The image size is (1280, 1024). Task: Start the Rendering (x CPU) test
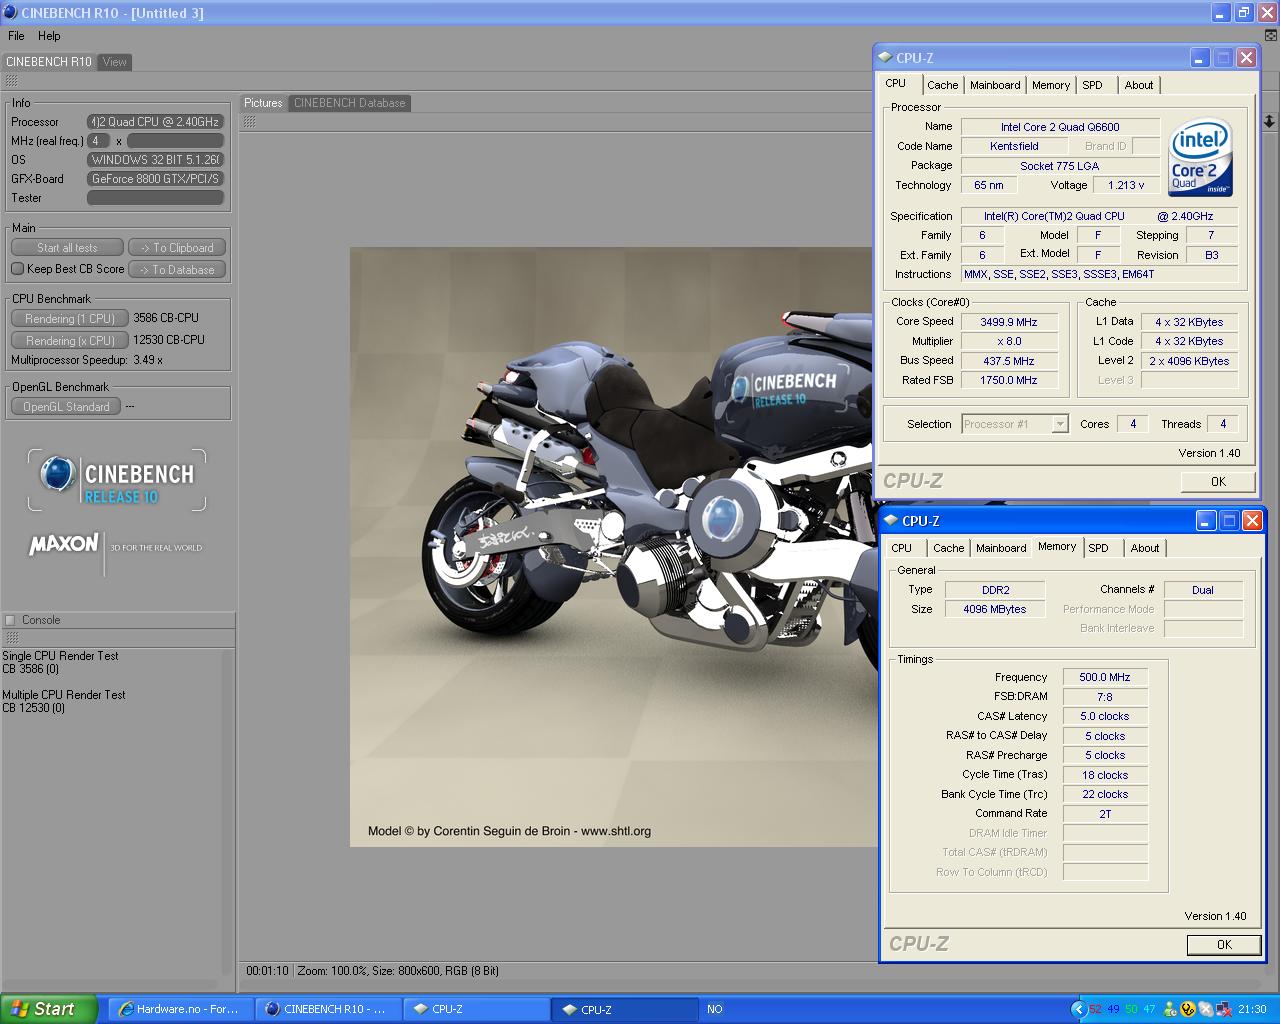point(70,341)
